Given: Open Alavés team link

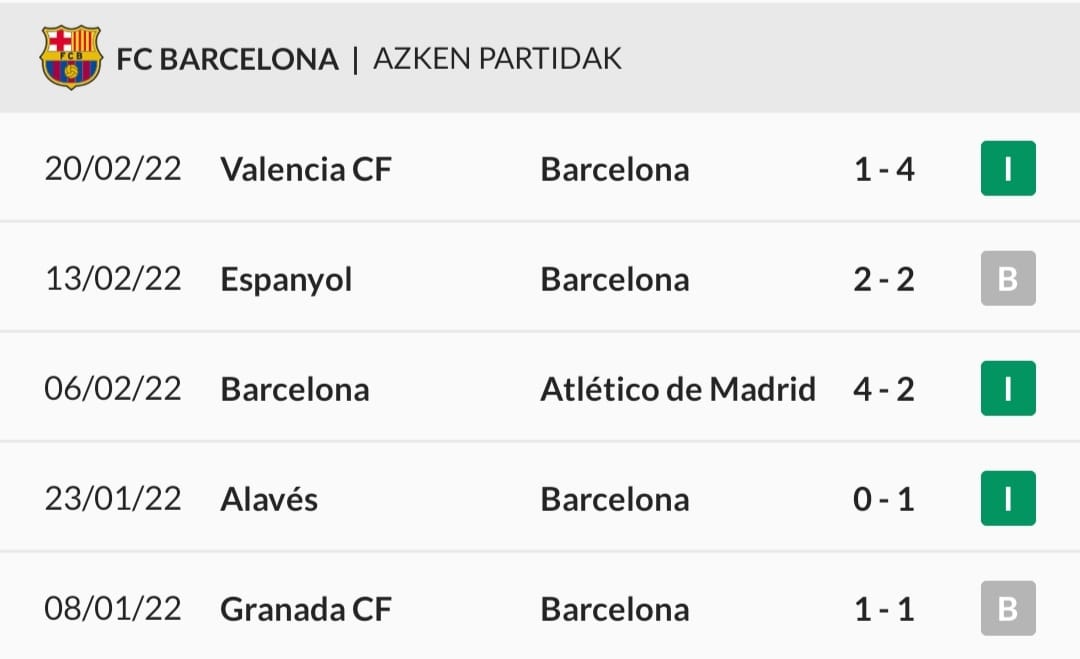Looking at the screenshot, I should [x=269, y=499].
